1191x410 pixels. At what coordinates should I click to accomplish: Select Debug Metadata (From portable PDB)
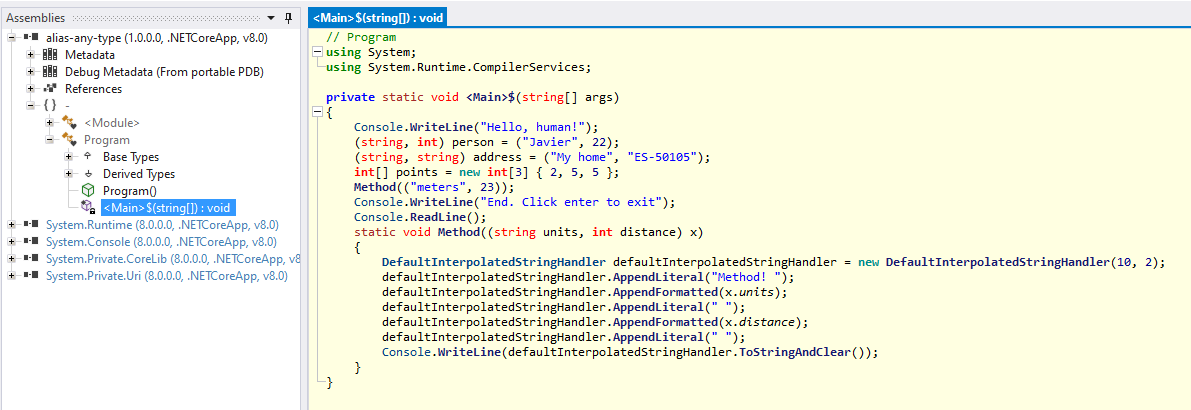(164, 72)
